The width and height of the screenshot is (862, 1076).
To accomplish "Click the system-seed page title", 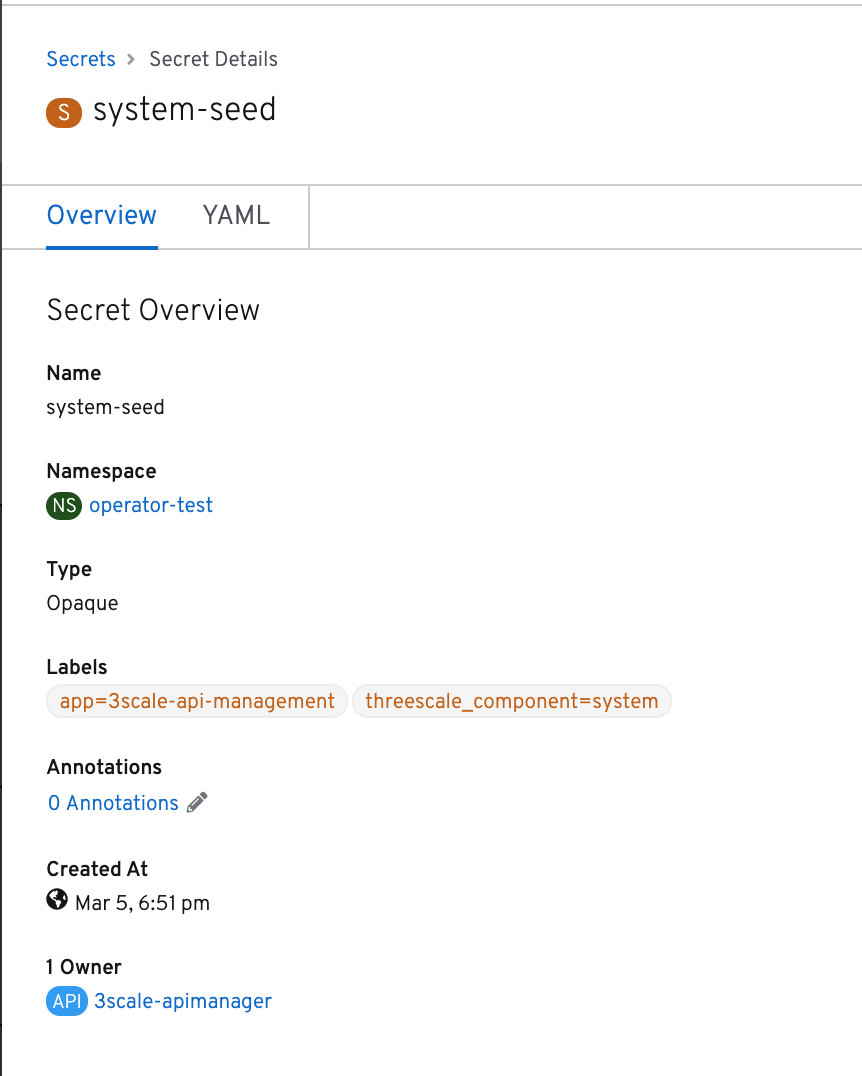I will [185, 110].
